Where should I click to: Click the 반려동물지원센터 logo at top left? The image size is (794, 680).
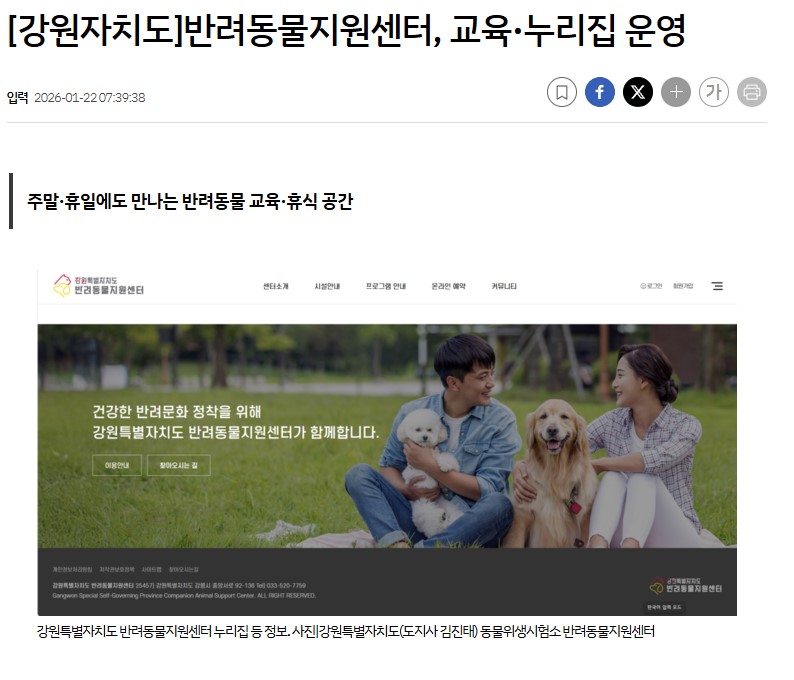point(99,286)
